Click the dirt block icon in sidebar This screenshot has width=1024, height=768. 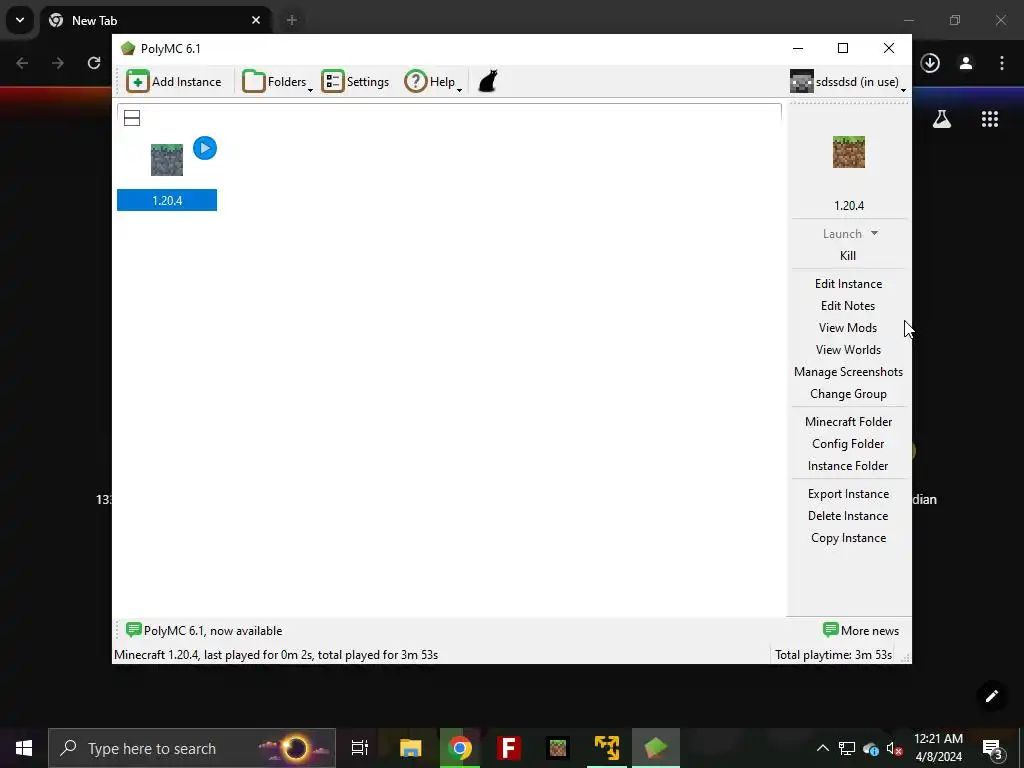coord(849,152)
